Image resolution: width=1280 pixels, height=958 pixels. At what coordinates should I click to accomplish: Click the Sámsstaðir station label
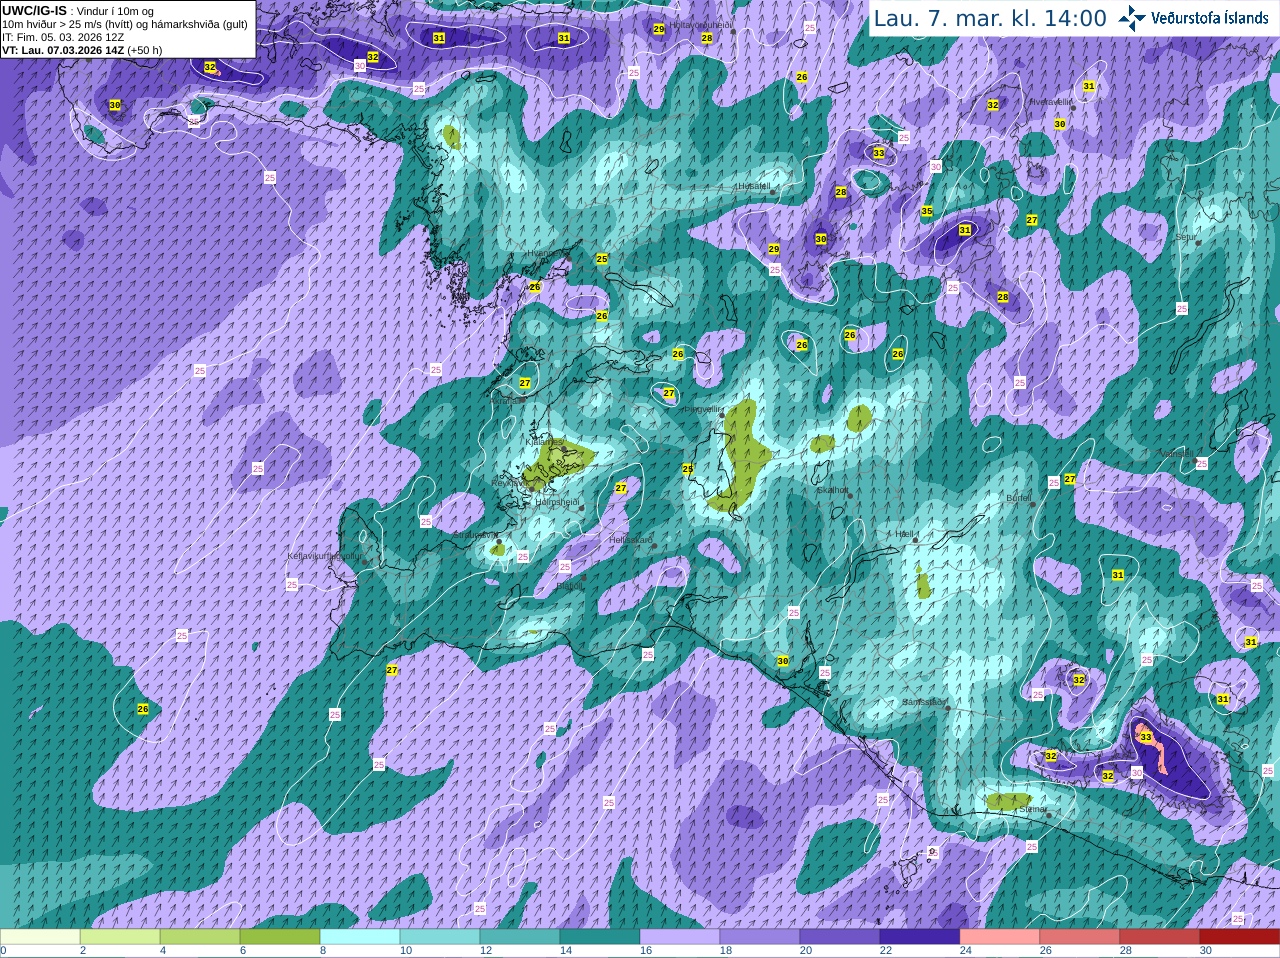point(923,702)
